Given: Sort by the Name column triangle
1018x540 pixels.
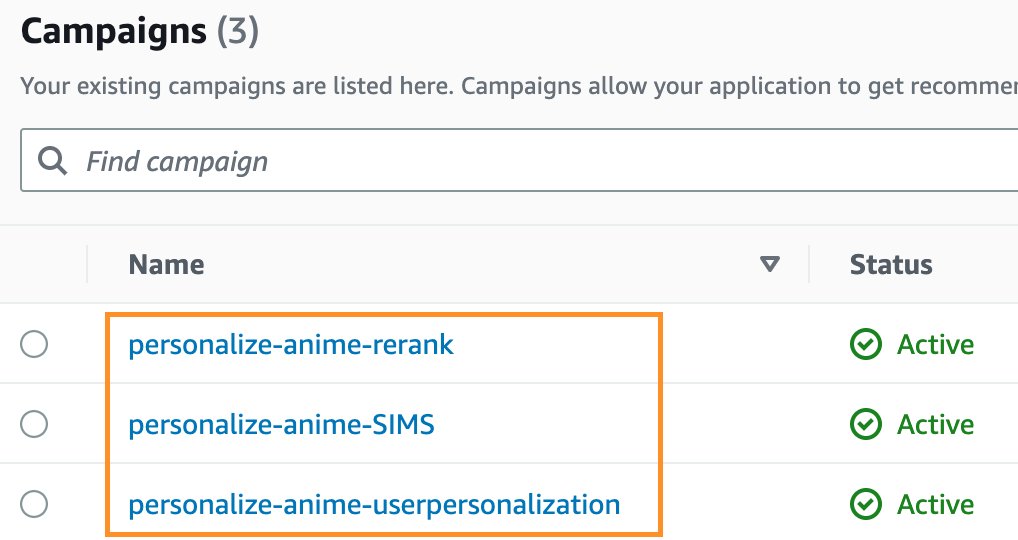Looking at the screenshot, I should pos(769,264).
